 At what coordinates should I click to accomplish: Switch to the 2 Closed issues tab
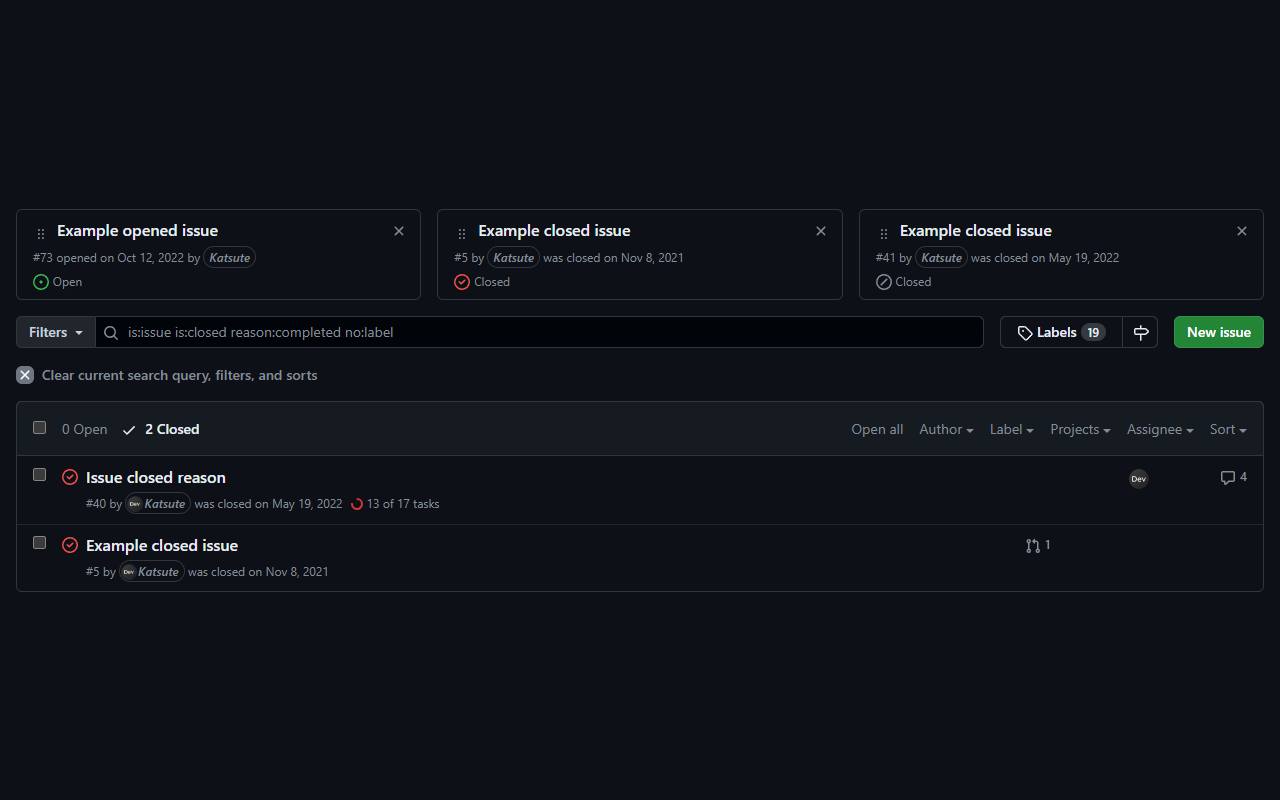pos(161,429)
